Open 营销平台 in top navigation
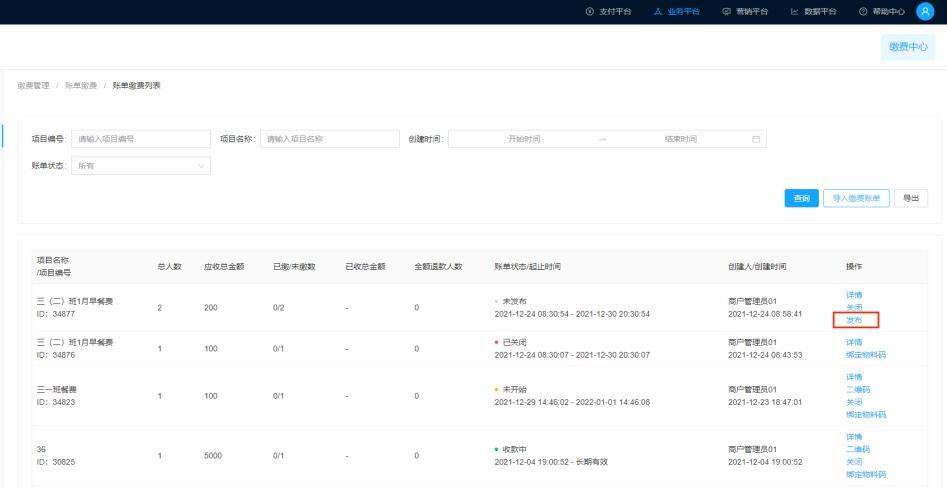This screenshot has height=488, width=947. pyautogui.click(x=745, y=11)
